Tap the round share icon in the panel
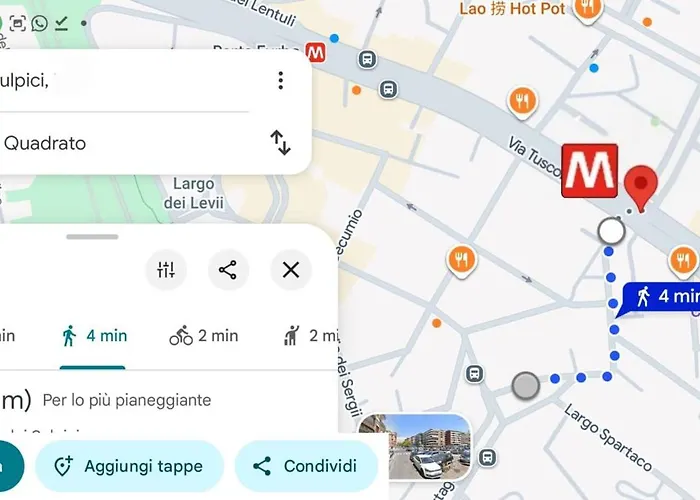700x500 pixels. (228, 270)
